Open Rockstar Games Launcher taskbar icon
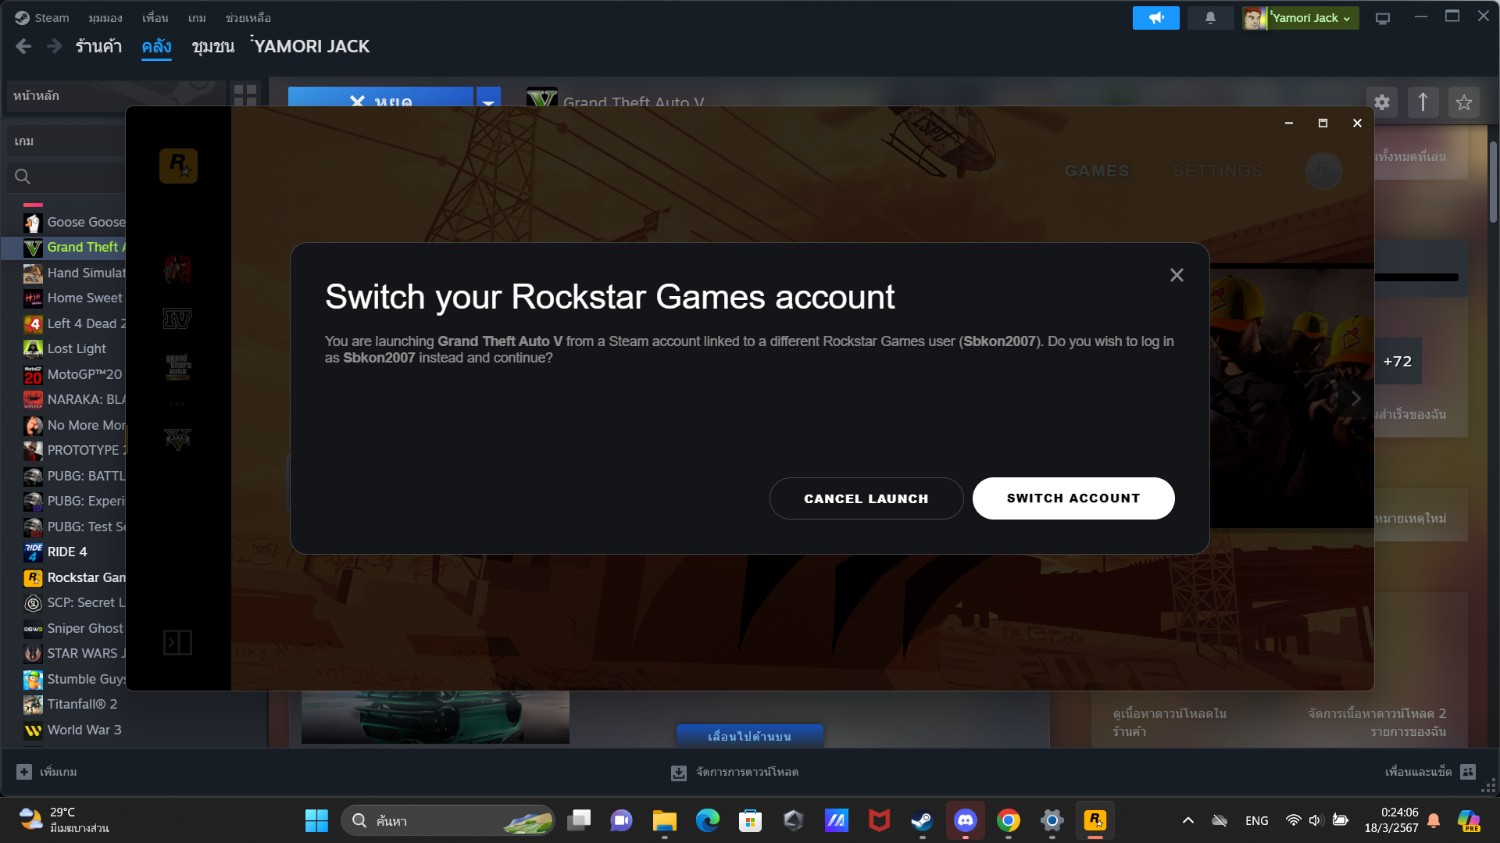Screen dimensions: 1500x843 click(x=1095, y=821)
